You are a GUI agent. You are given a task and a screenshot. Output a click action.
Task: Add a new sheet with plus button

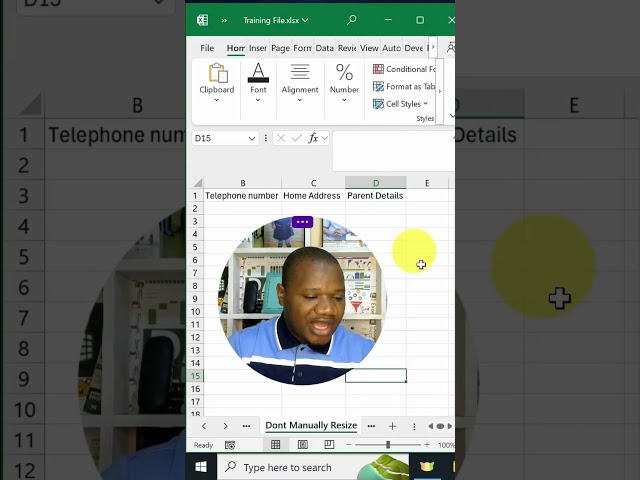click(392, 426)
